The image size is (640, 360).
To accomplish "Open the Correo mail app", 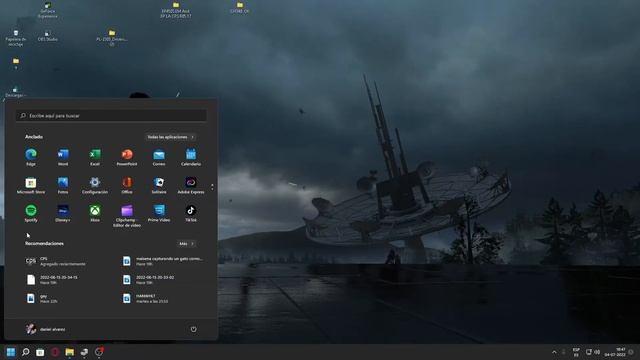I will [159, 157].
